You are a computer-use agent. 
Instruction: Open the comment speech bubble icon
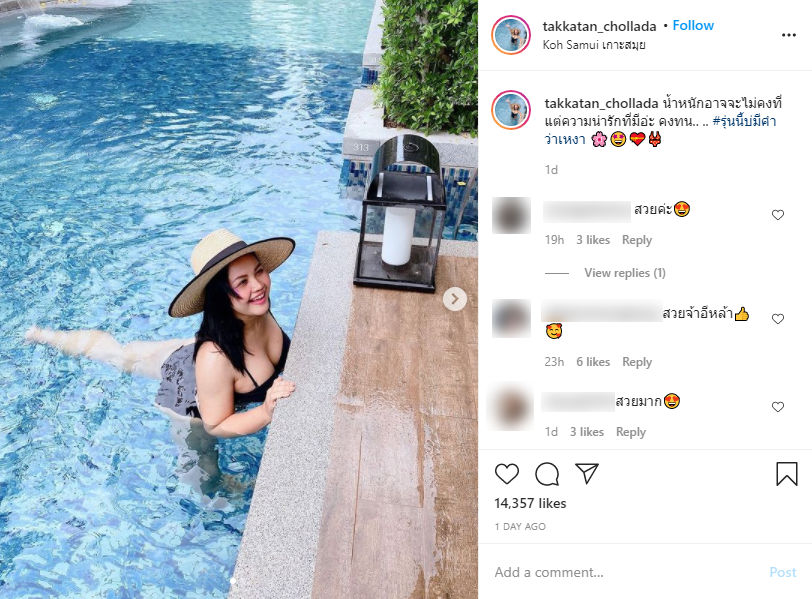click(x=547, y=474)
